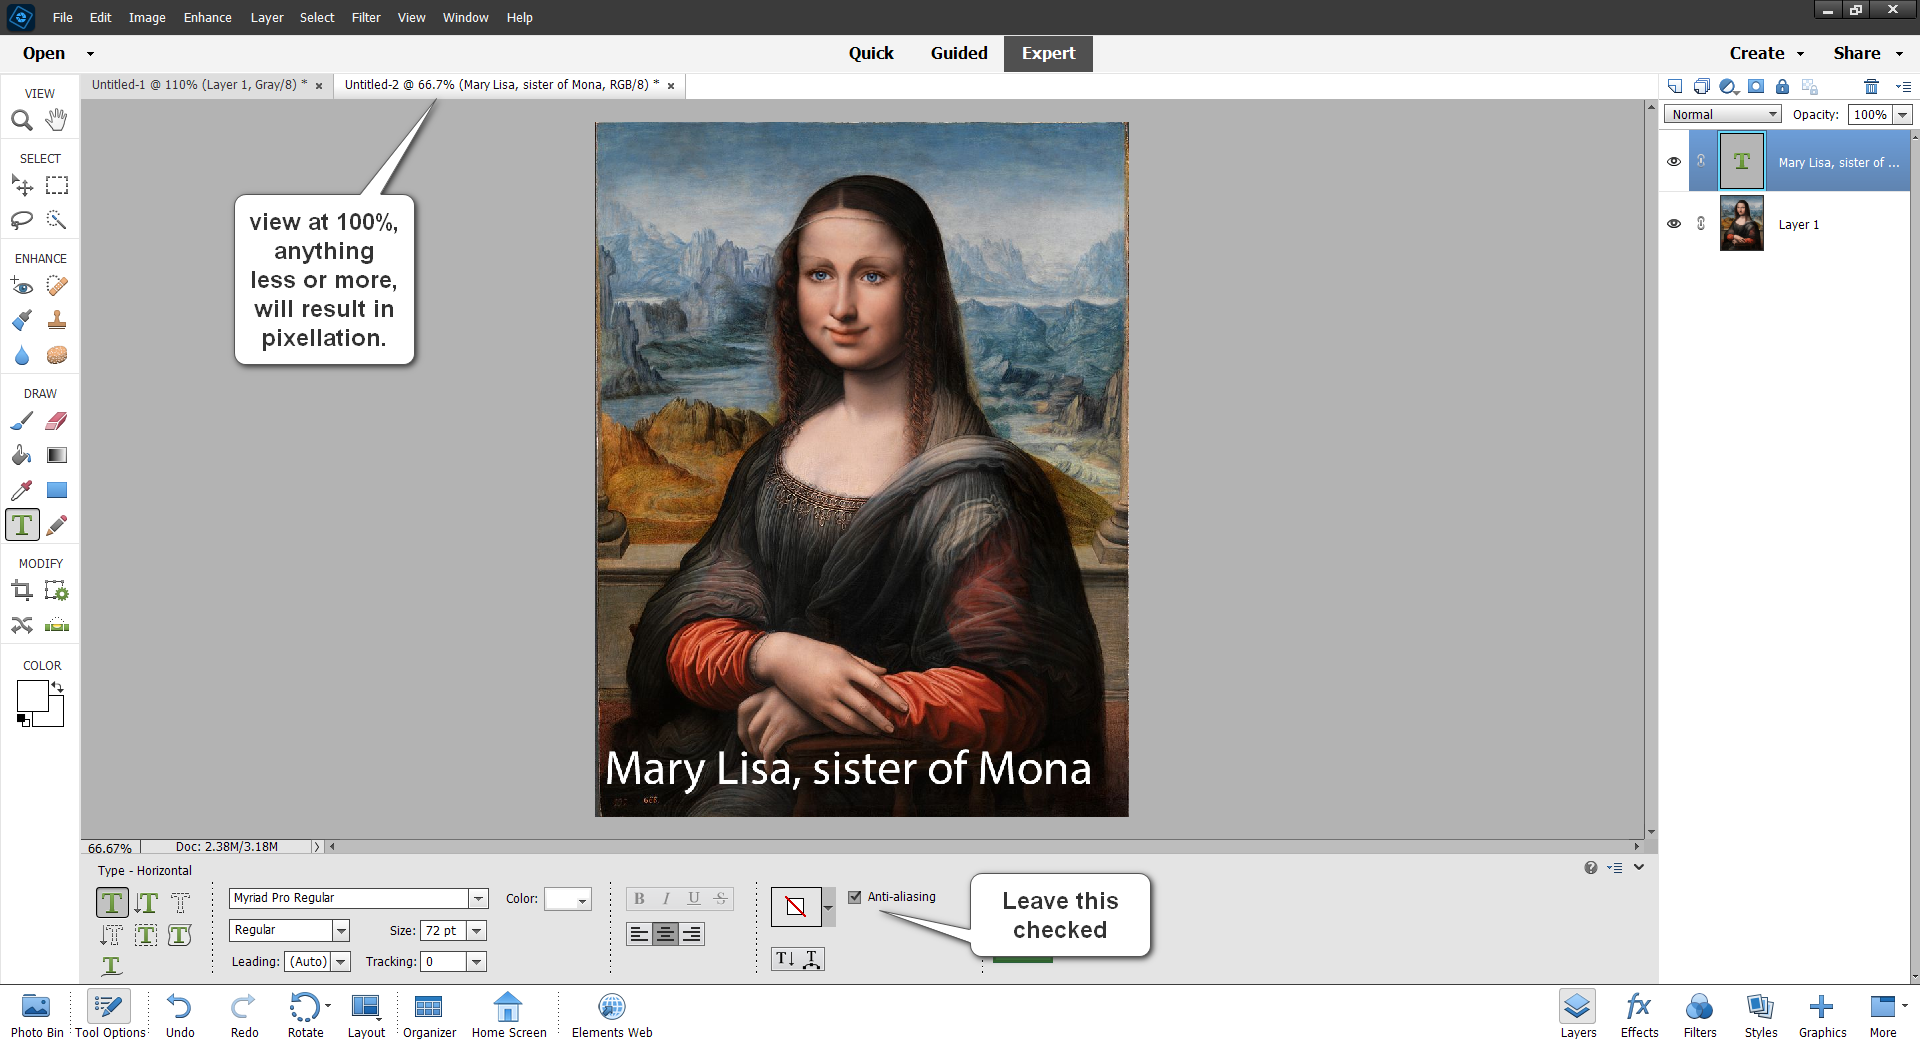Image resolution: width=1920 pixels, height=1040 pixels.
Task: Click Undo in the bottom bar
Action: (x=180, y=1014)
